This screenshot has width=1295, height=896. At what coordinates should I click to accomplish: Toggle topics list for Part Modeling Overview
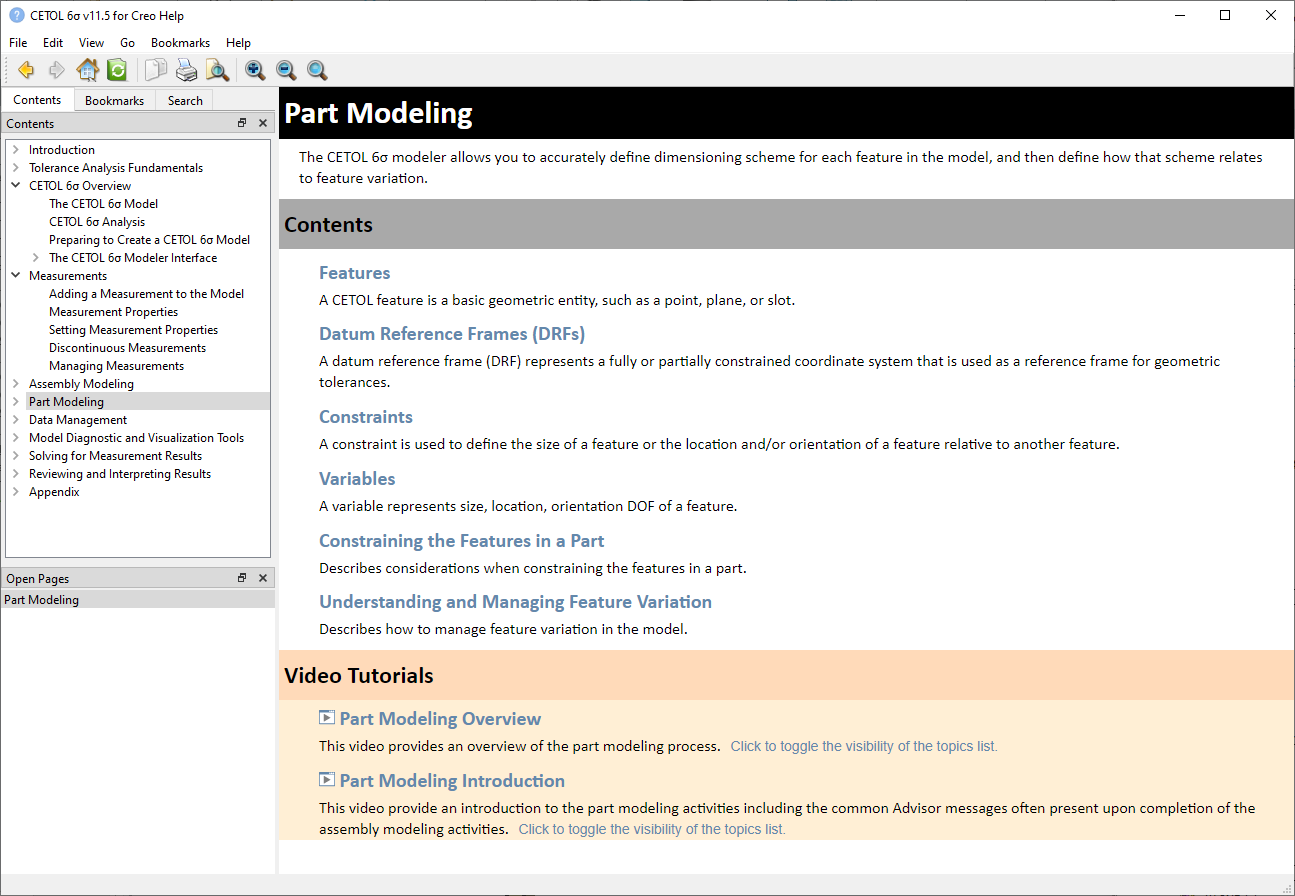coord(863,746)
